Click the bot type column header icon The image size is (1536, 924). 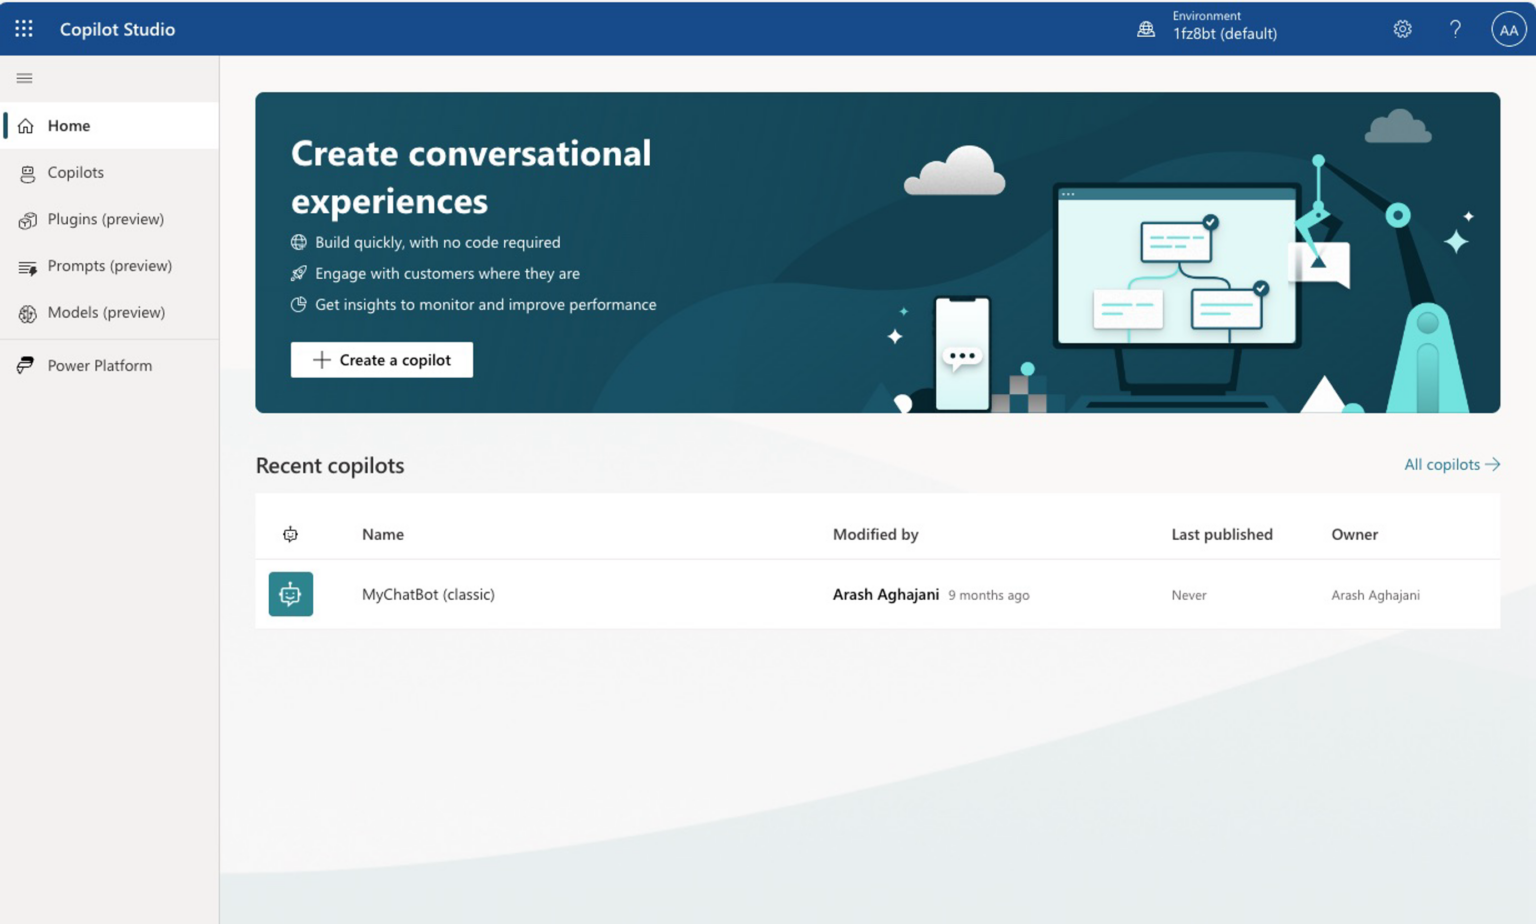click(290, 534)
